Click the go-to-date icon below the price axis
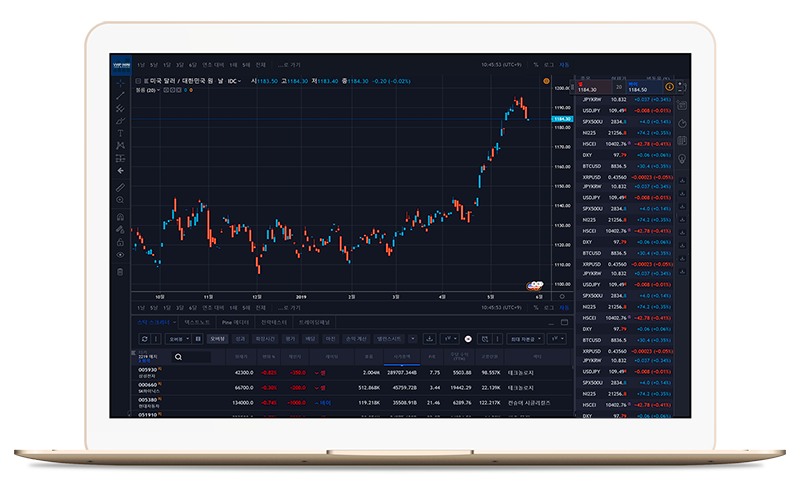This screenshot has width=800, height=483. tap(562, 296)
